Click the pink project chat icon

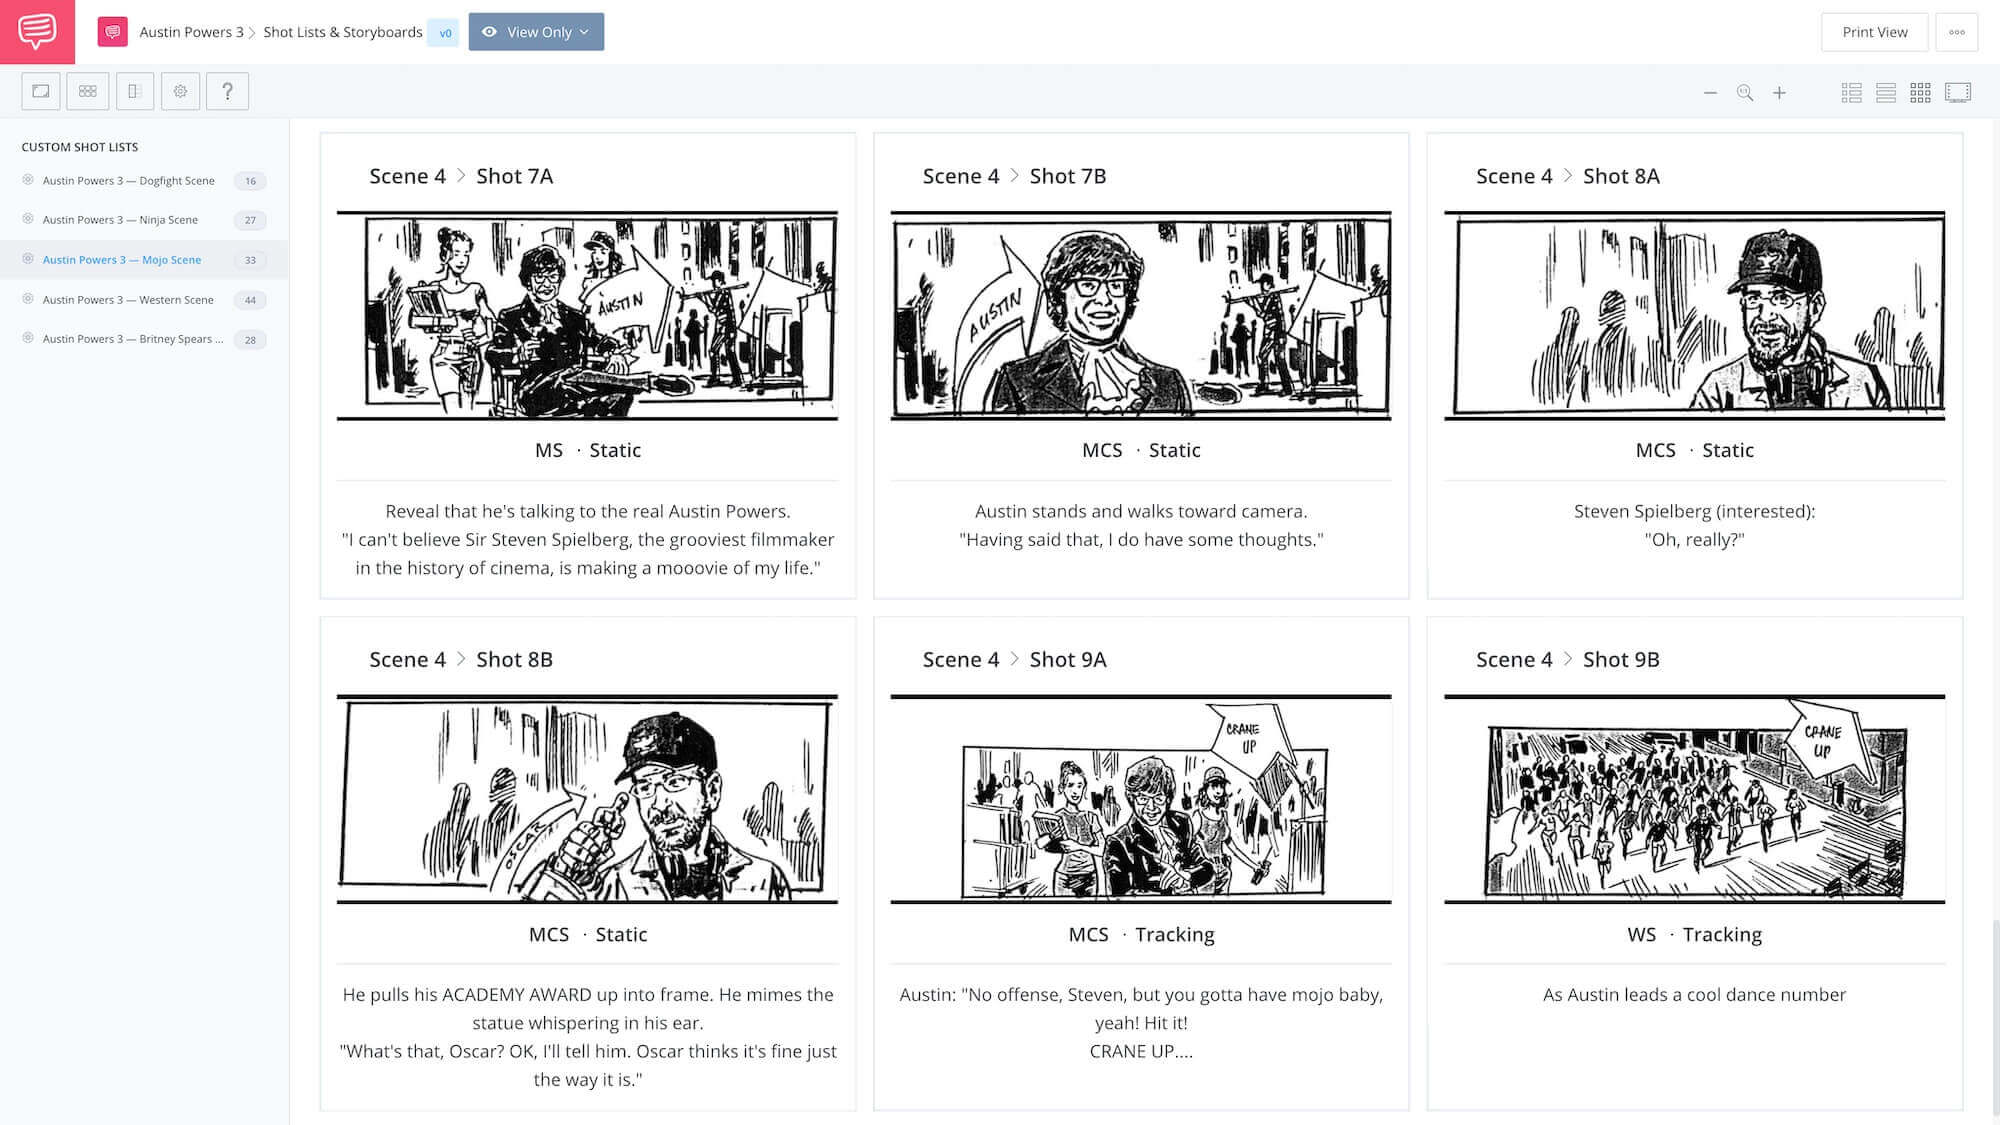click(112, 32)
